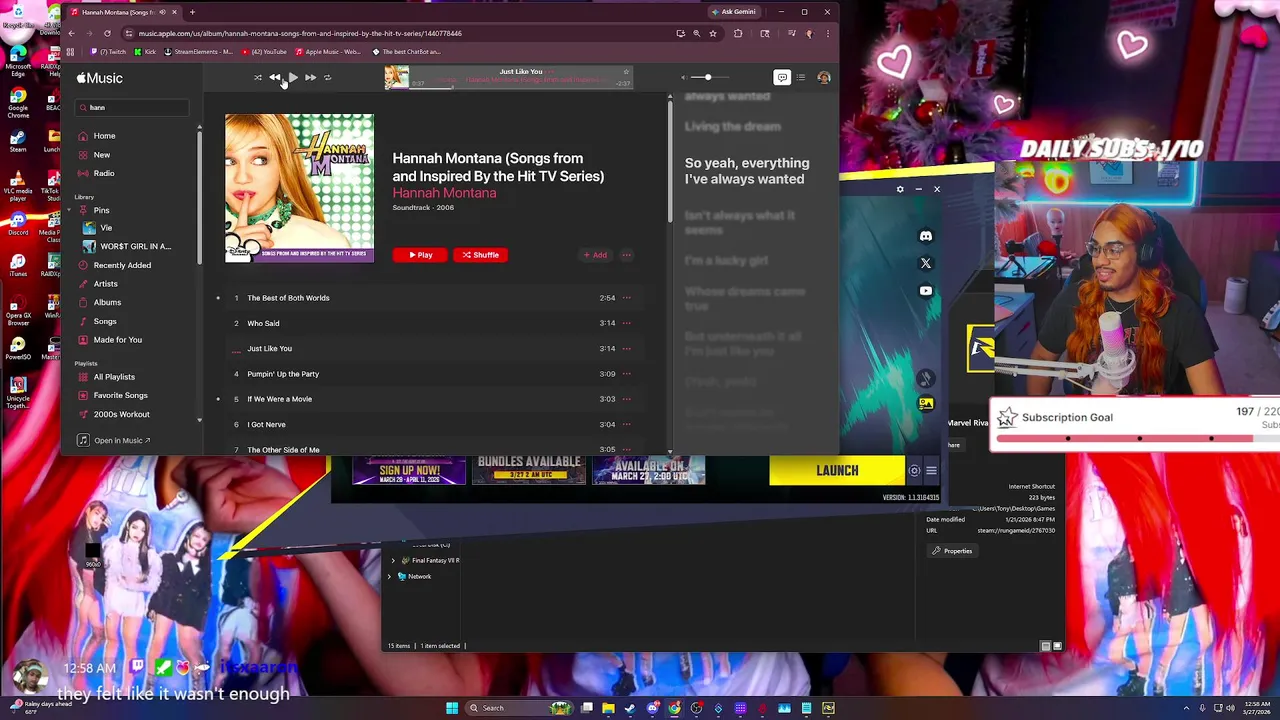
Task: Toggle shuffle in the Apple Music player bar
Action: click(258, 77)
